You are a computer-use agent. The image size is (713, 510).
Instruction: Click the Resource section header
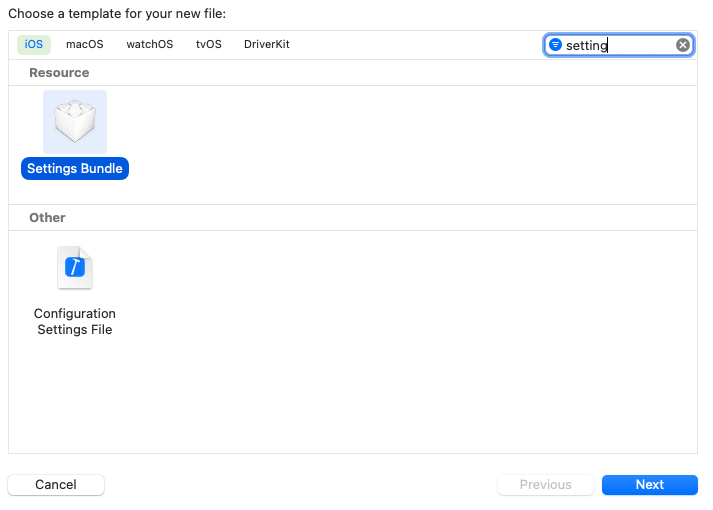click(59, 73)
